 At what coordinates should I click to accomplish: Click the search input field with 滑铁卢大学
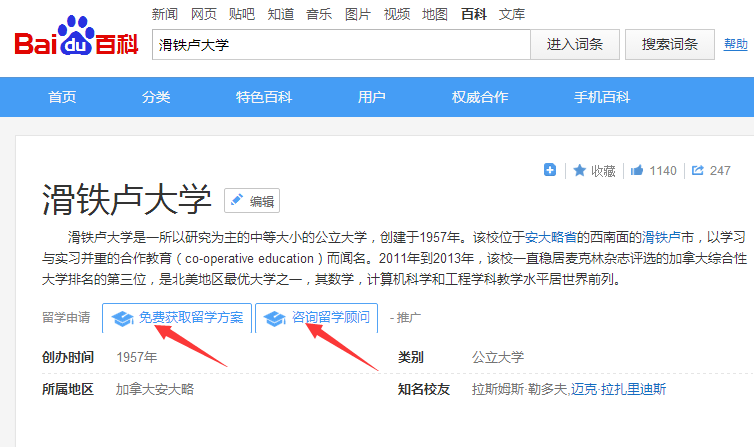pyautogui.click(x=341, y=45)
